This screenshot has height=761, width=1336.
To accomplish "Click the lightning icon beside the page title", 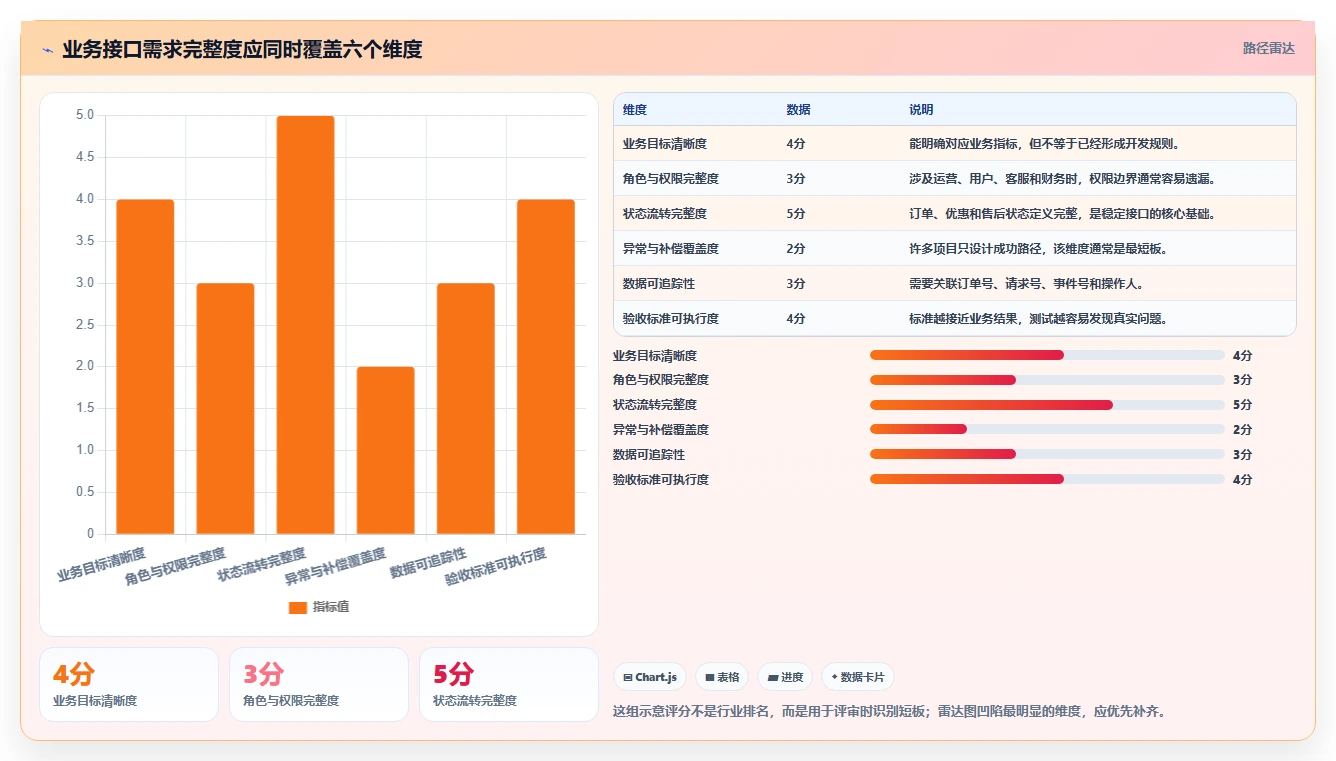I will [x=47, y=49].
